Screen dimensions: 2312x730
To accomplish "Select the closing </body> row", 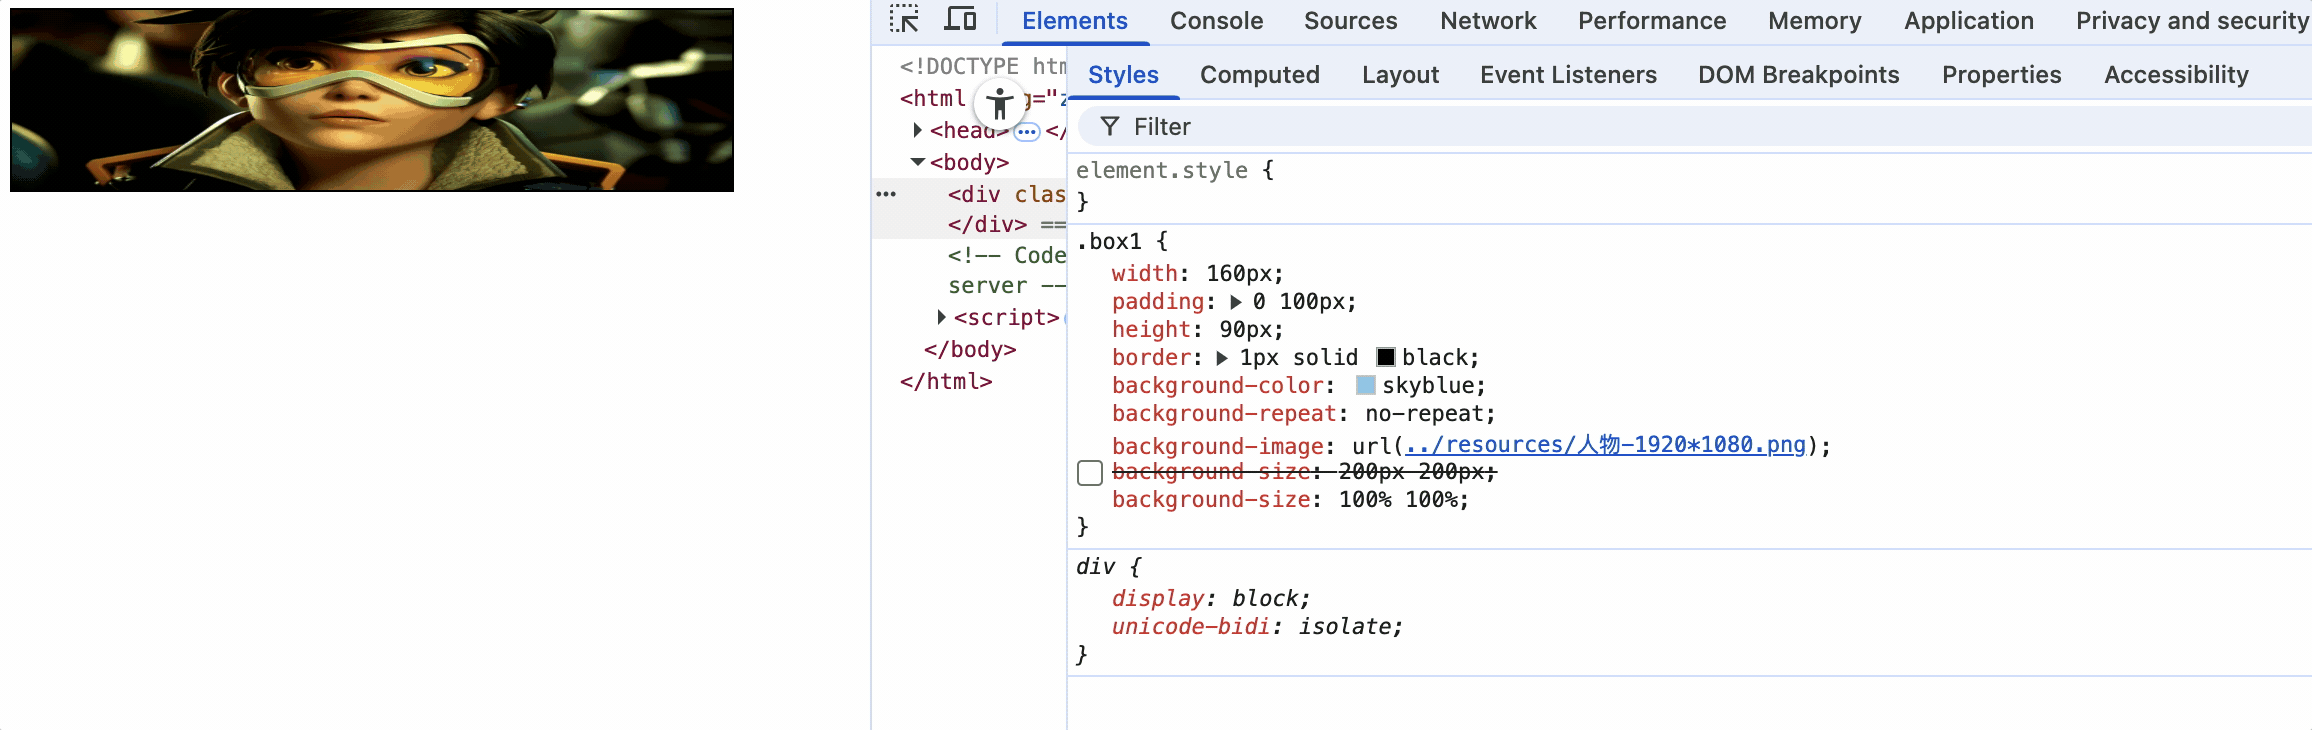I will tap(970, 349).
